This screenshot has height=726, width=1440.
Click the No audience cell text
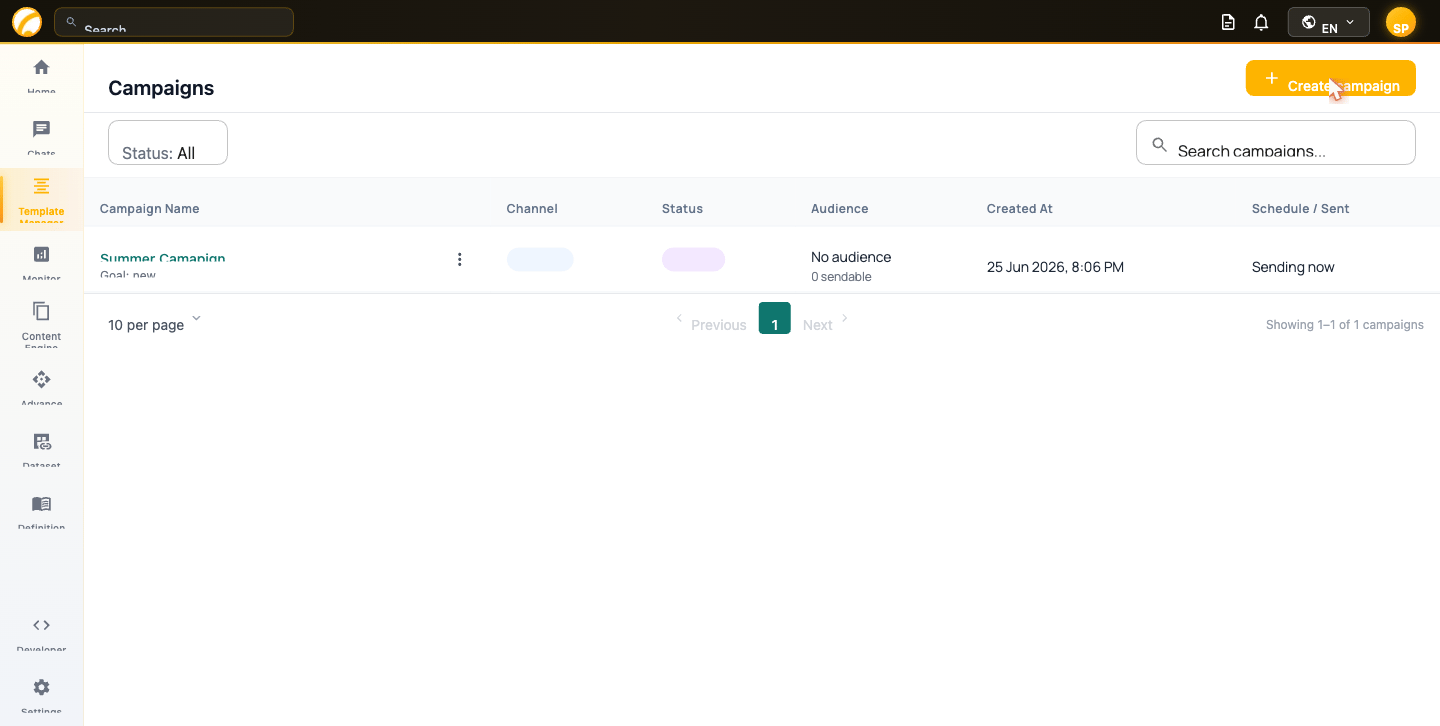[x=851, y=257]
